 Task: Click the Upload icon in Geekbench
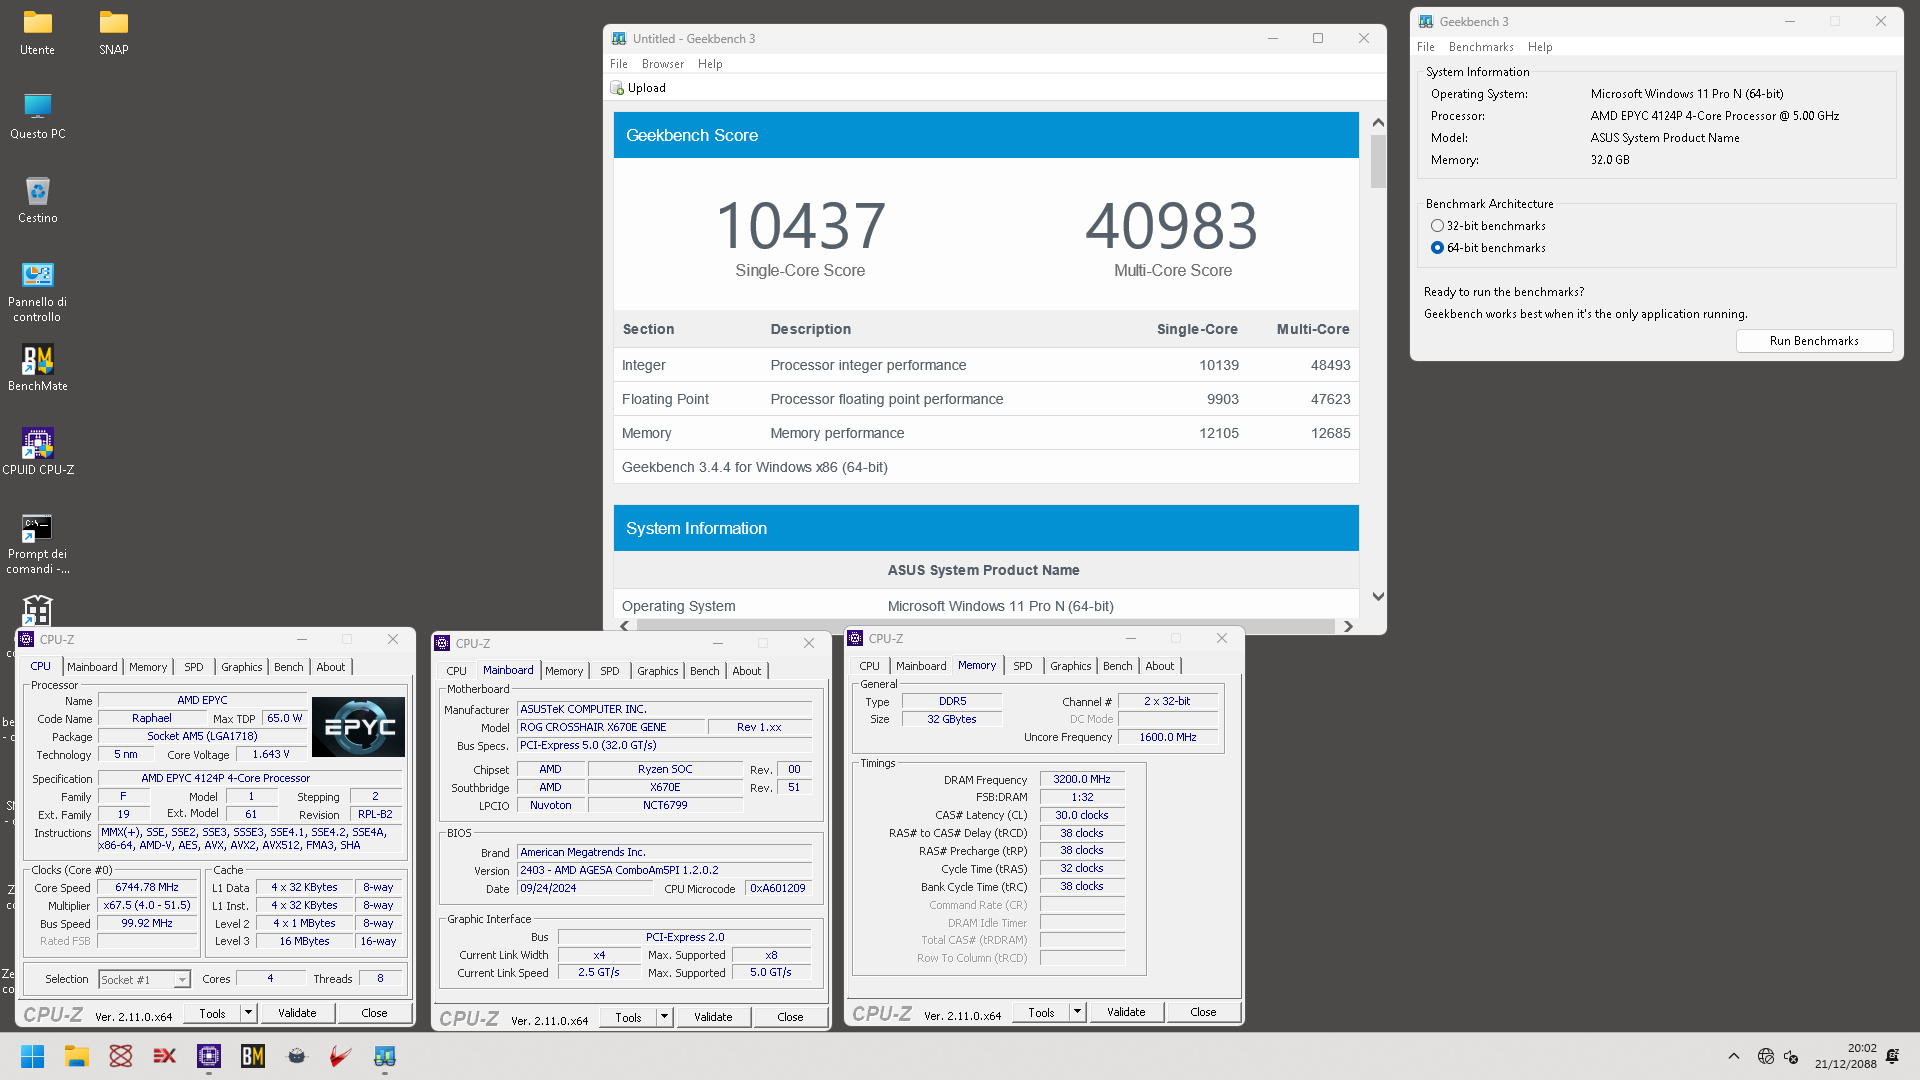pos(617,88)
